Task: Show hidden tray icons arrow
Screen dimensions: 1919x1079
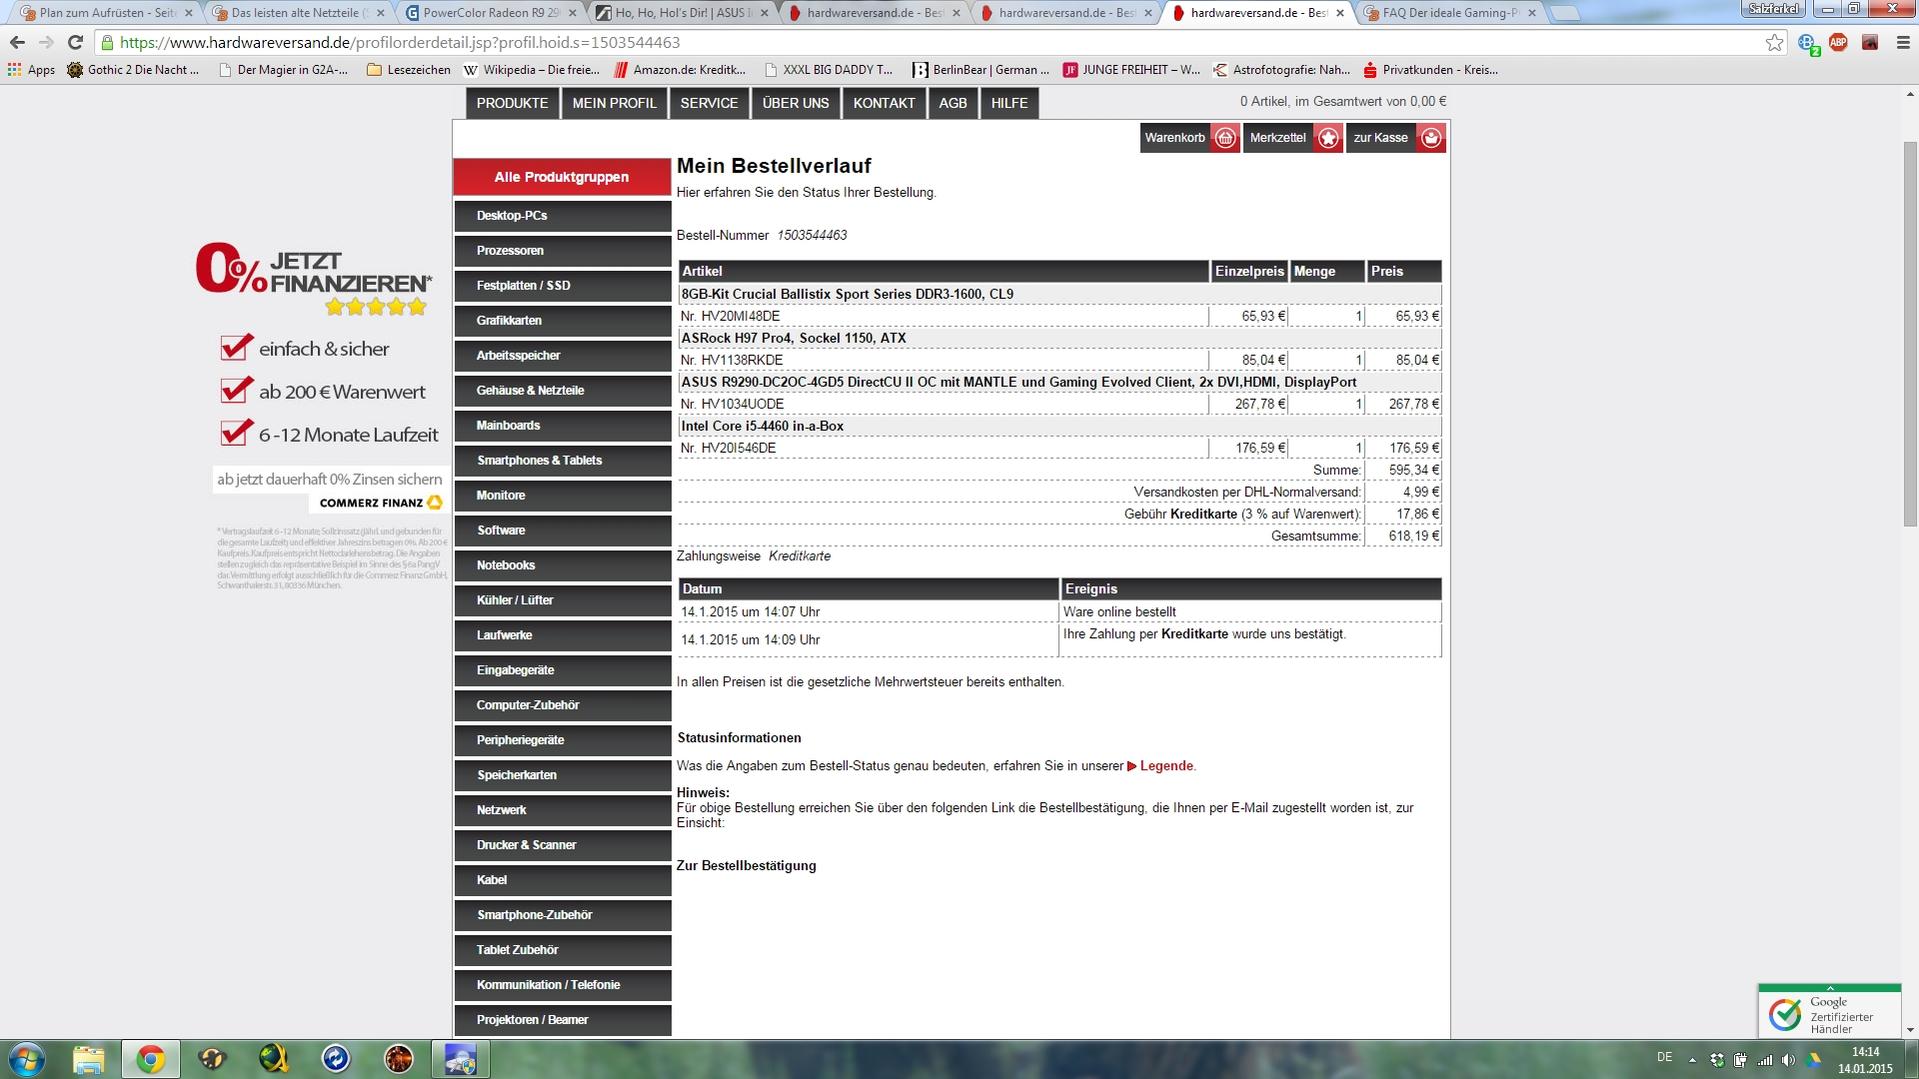Action: coord(1692,1059)
